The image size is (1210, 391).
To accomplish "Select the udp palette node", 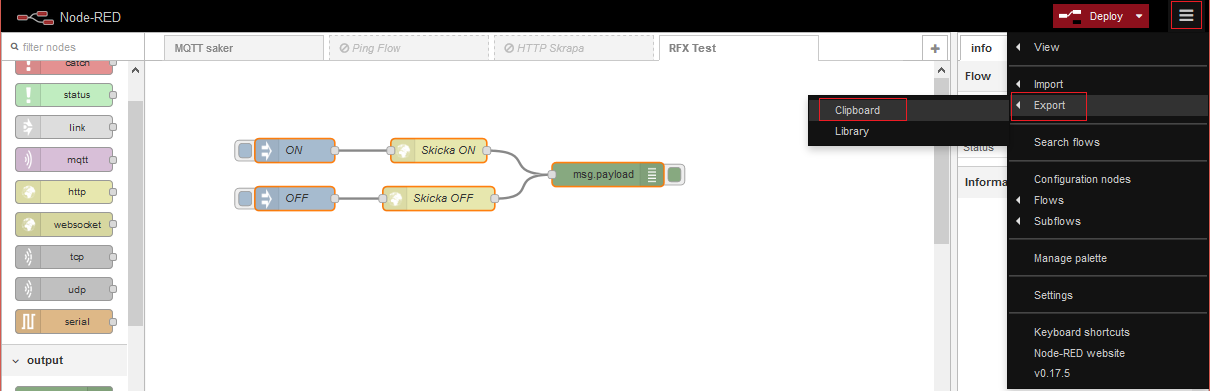I will 64,290.
